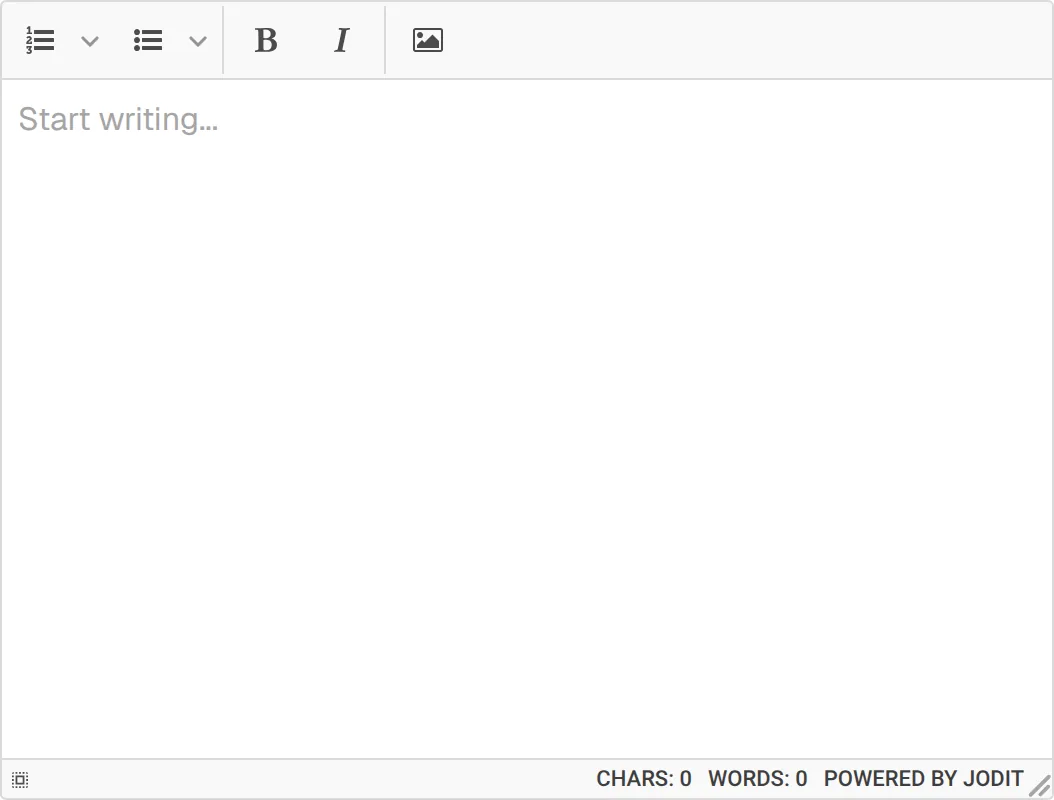Toggle italic formatting

click(x=341, y=40)
